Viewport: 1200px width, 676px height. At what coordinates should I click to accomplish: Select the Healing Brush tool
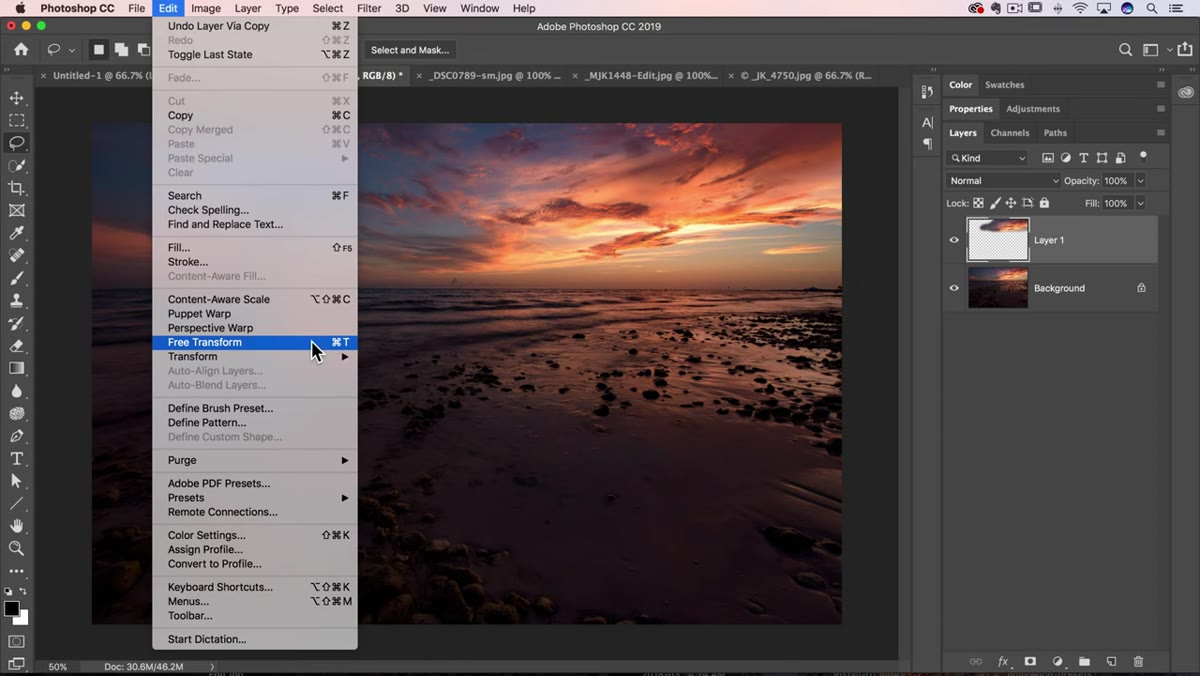pos(17,256)
